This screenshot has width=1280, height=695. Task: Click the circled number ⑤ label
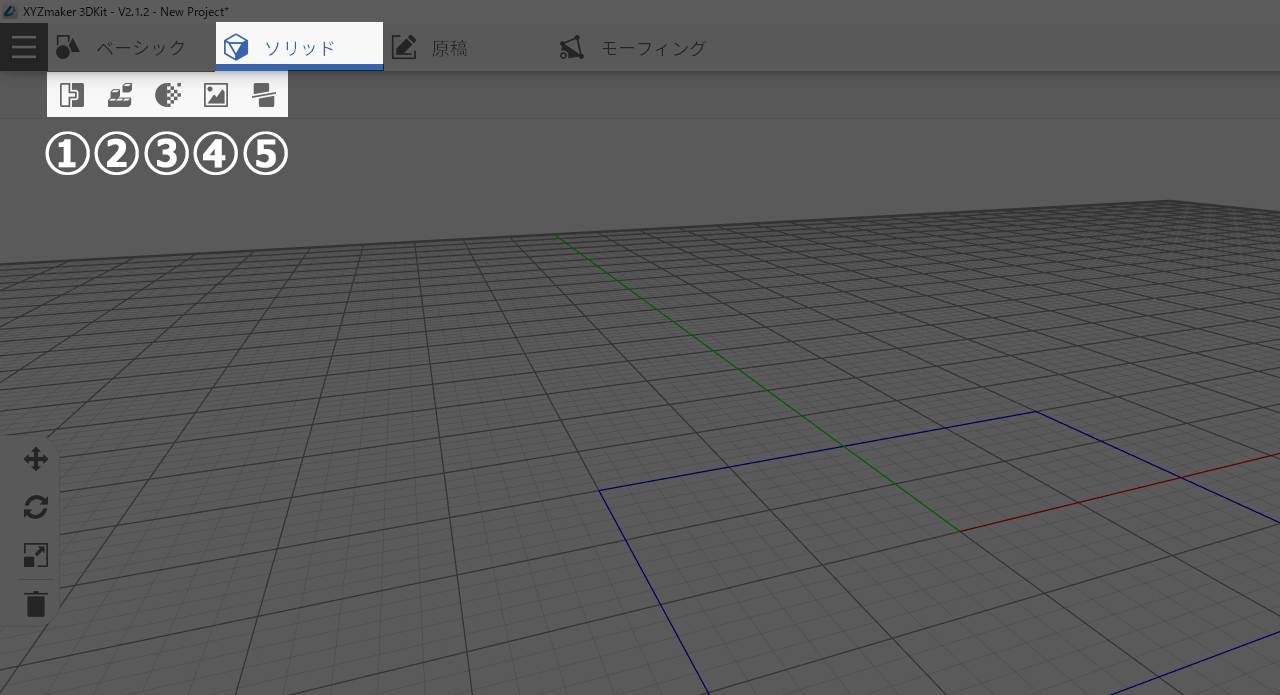point(266,155)
